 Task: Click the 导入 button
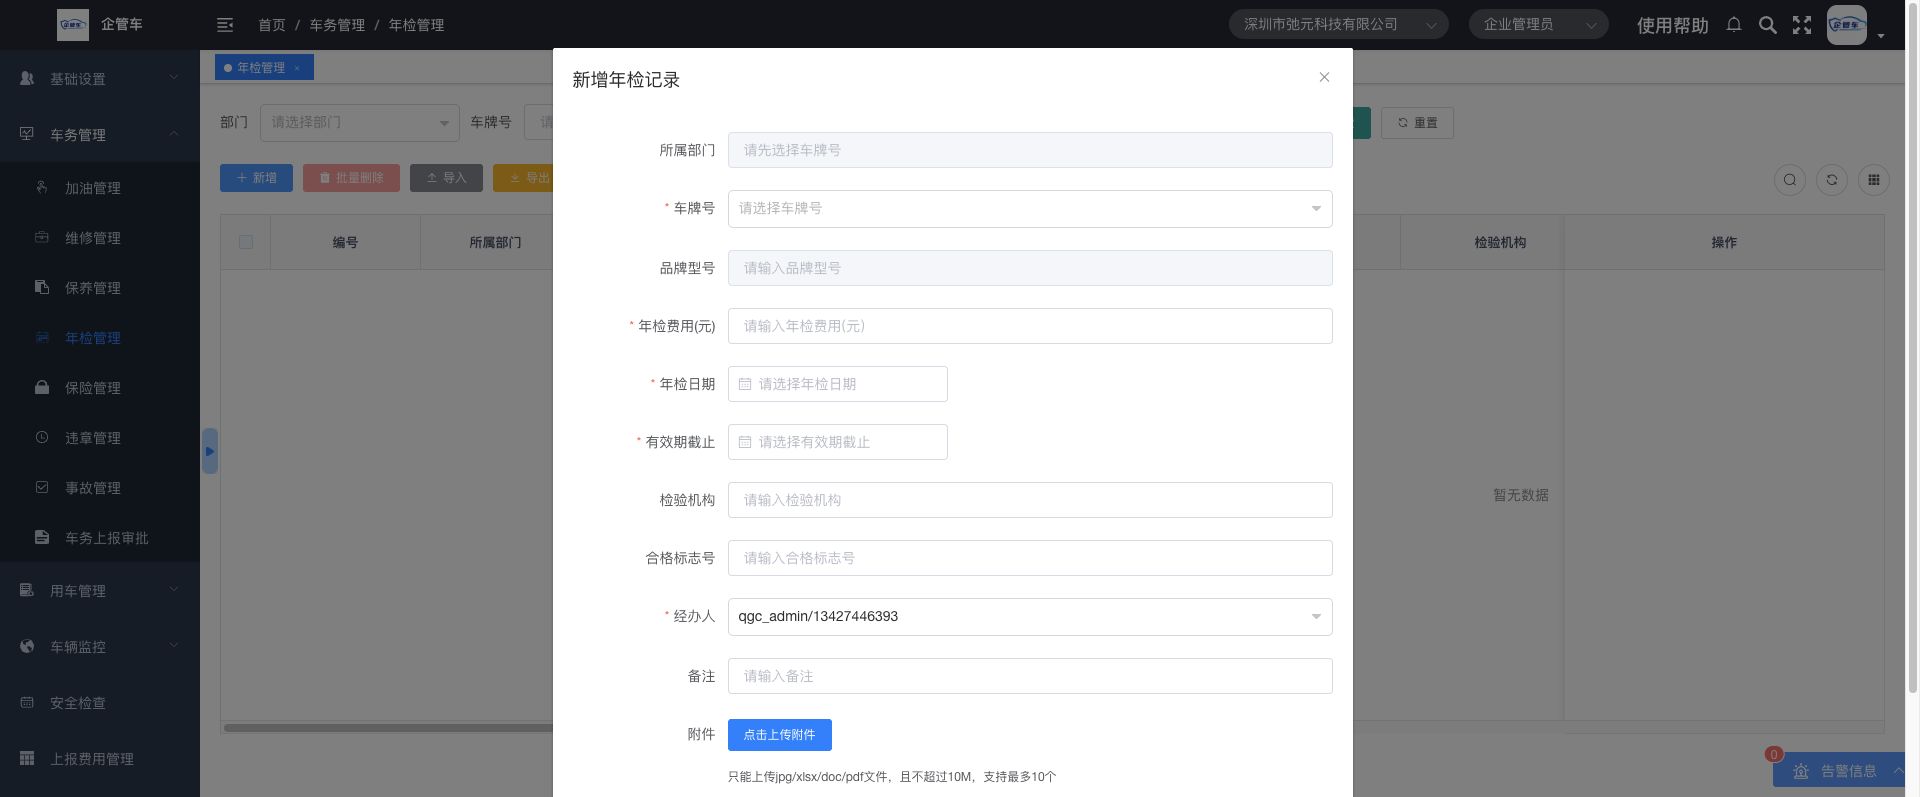point(446,178)
